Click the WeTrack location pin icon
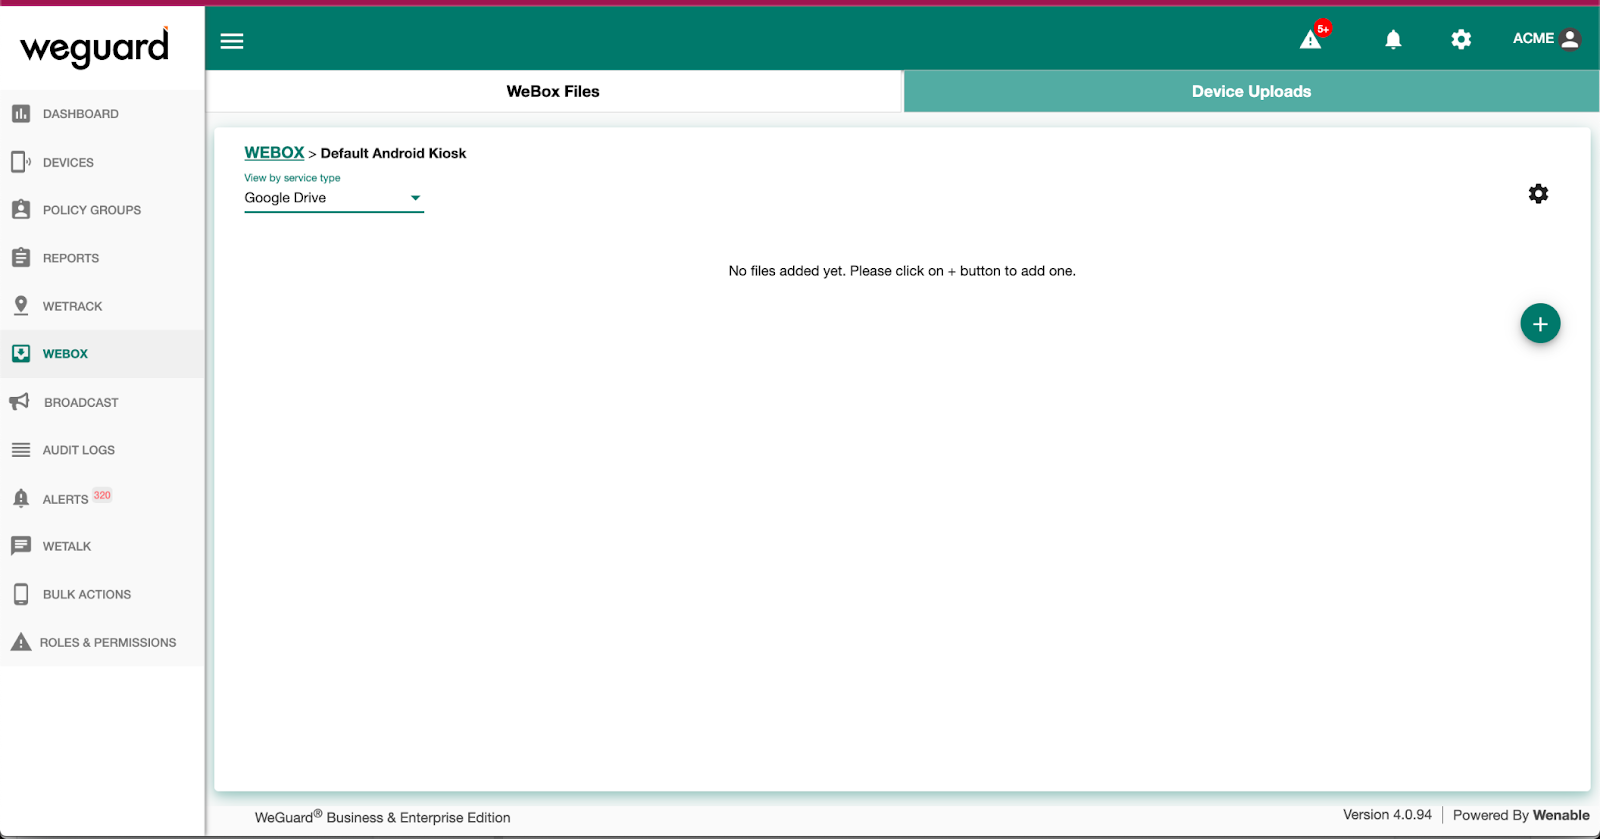1600x839 pixels. (x=21, y=306)
